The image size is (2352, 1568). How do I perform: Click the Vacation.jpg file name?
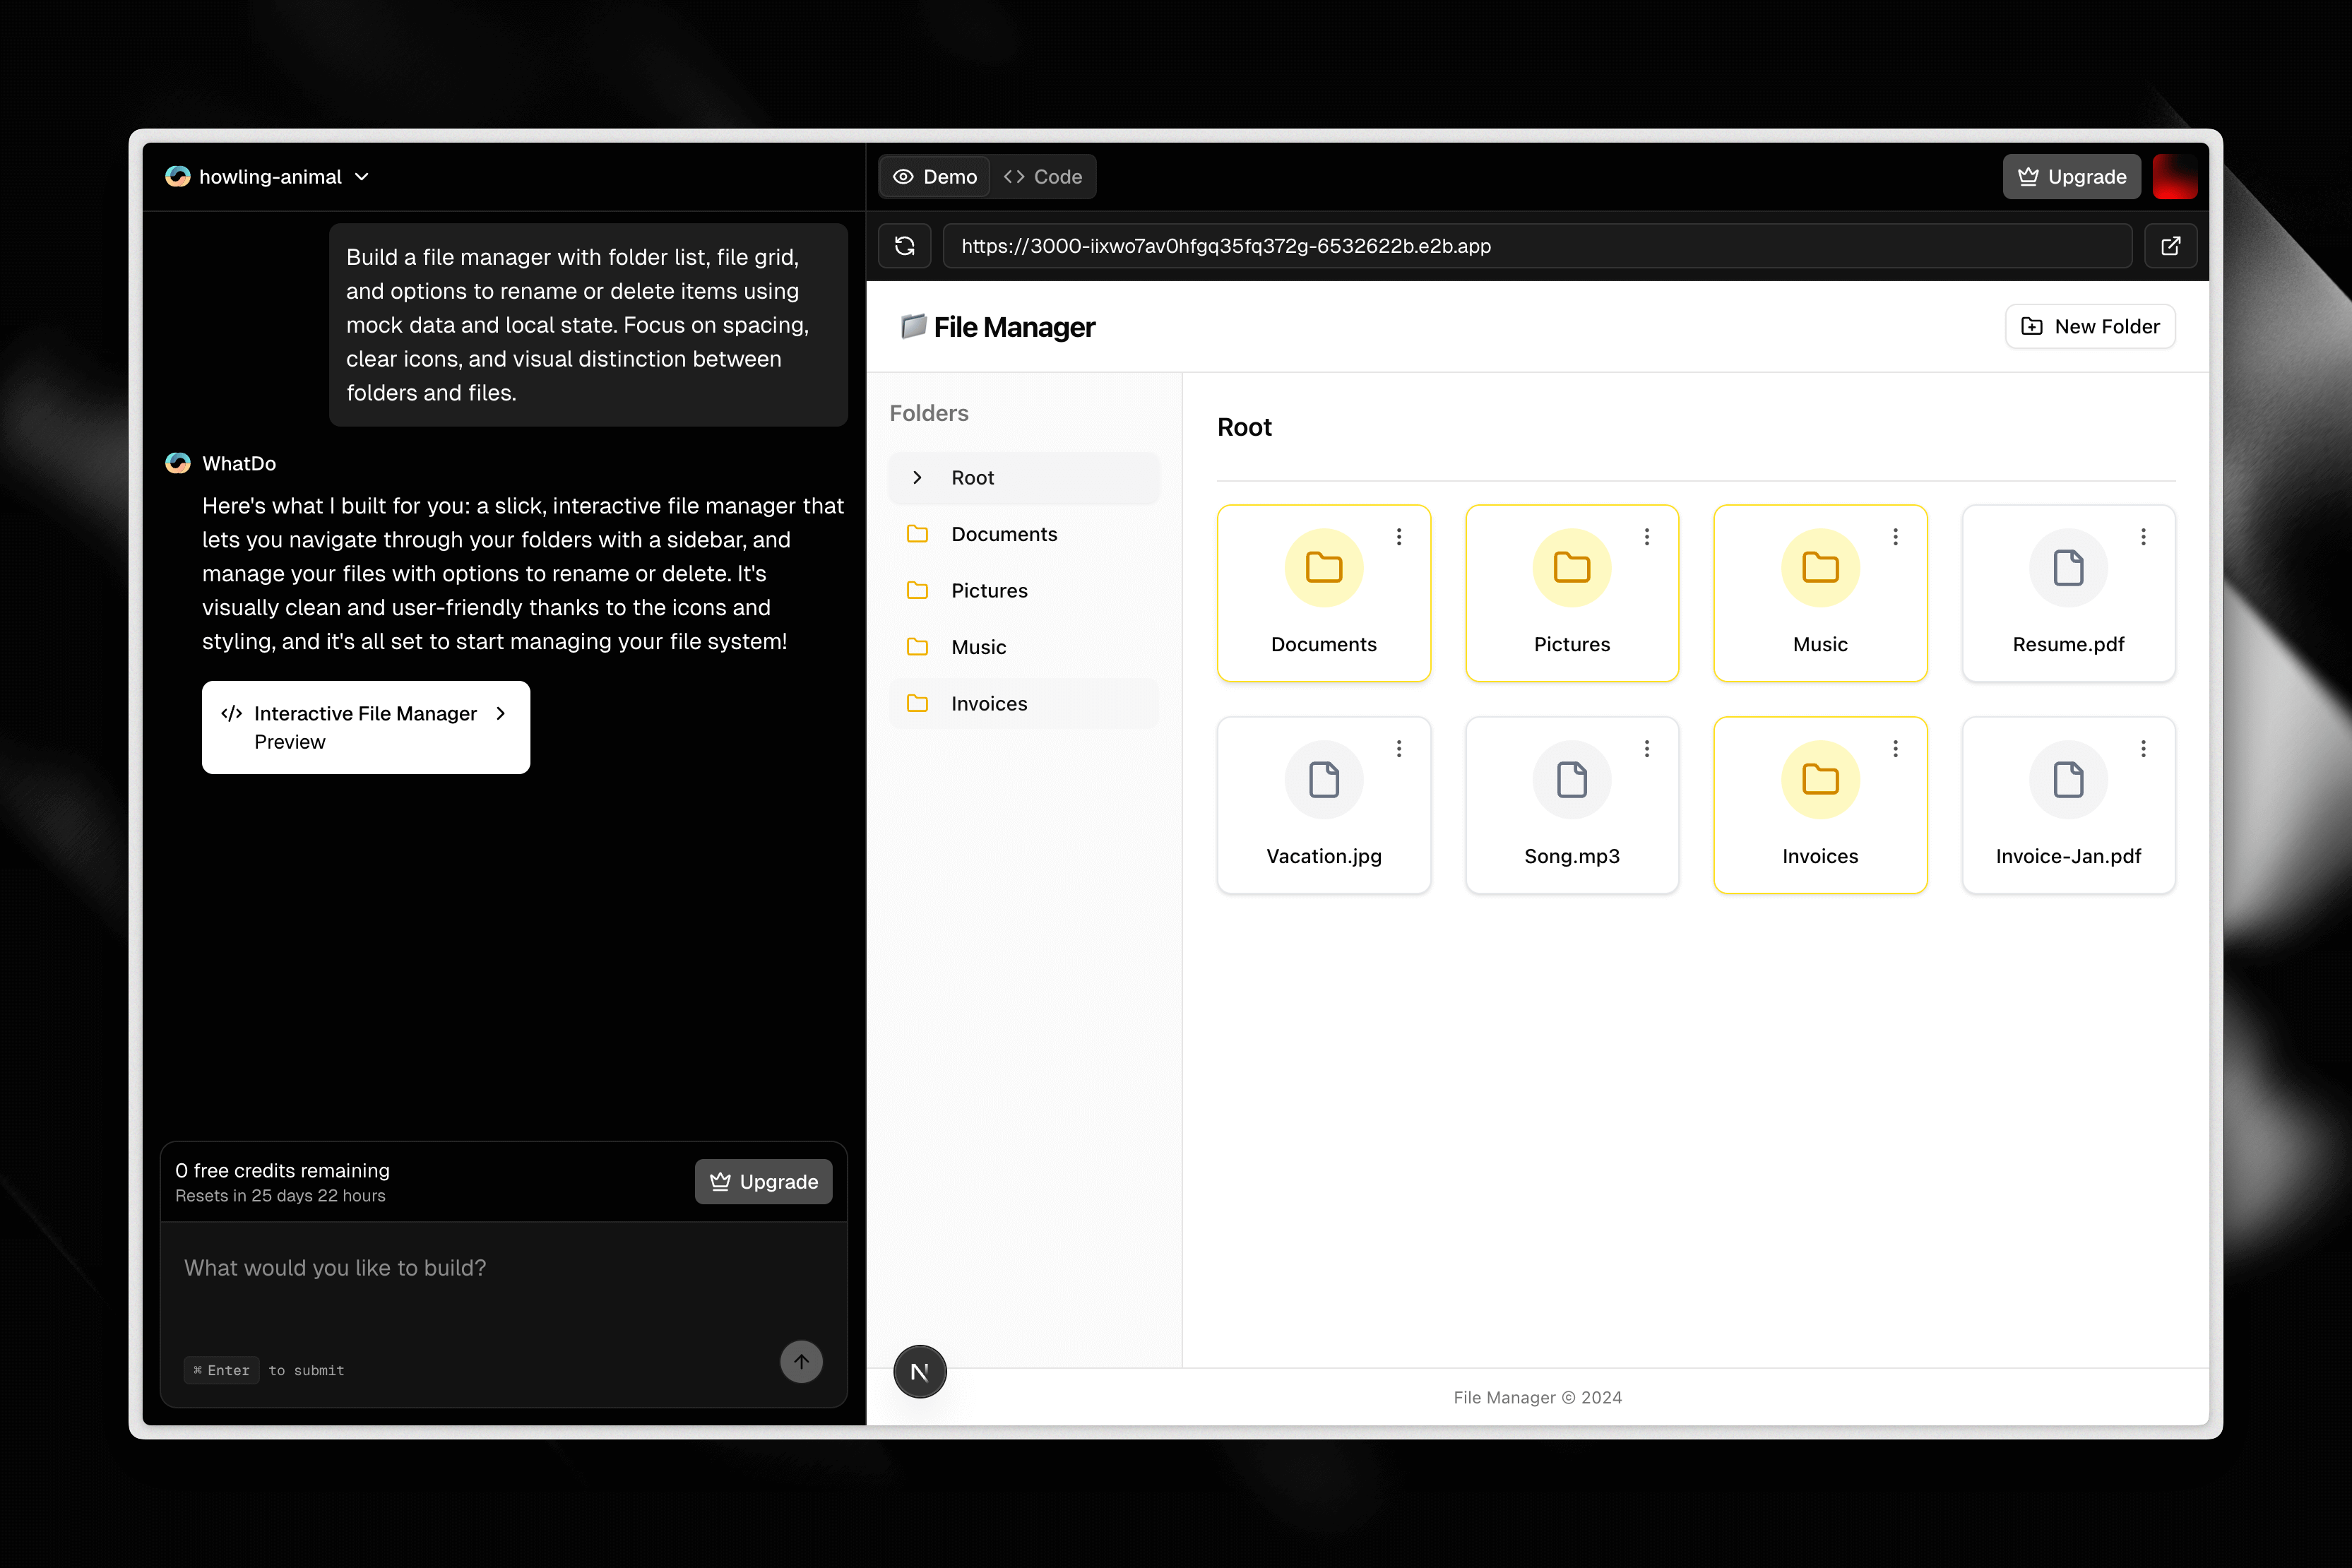[1324, 856]
